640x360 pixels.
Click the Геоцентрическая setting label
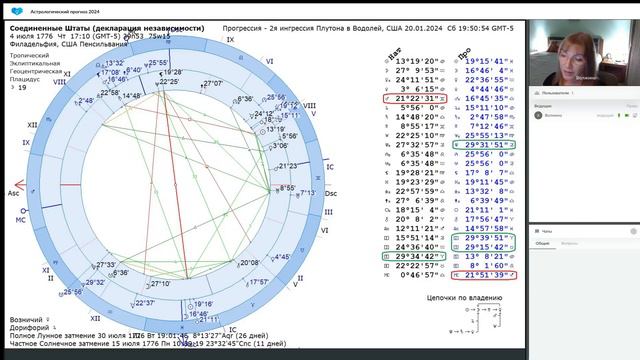(x=36, y=71)
